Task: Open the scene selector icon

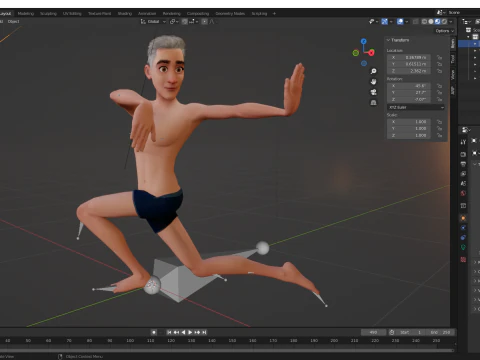Action: 440,12
